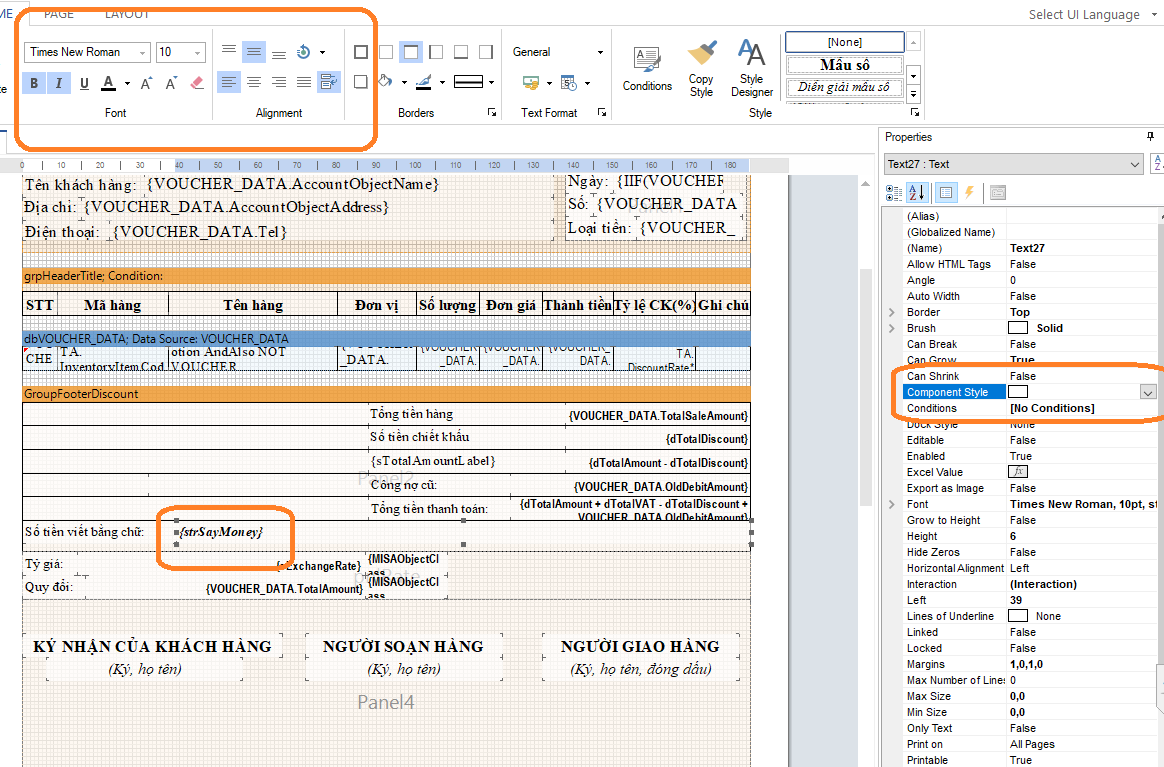Click the shadow border icon
1164x767 pixels.
(x=361, y=82)
